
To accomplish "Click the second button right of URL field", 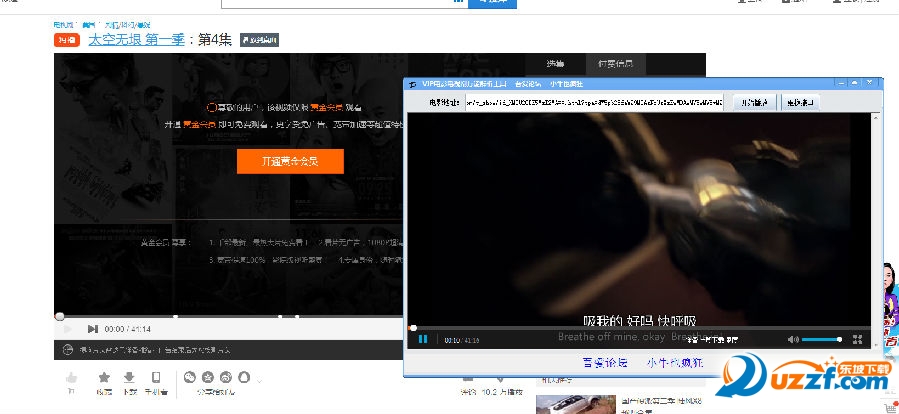I will click(x=800, y=102).
